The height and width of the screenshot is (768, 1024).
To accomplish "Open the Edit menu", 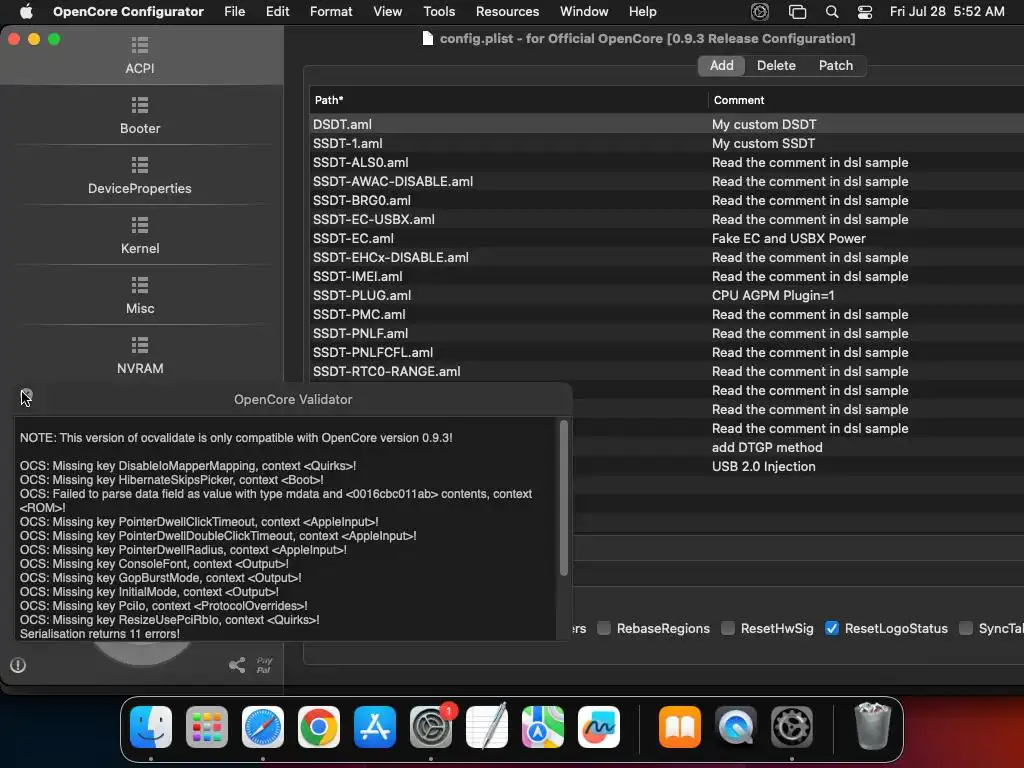I will (278, 12).
